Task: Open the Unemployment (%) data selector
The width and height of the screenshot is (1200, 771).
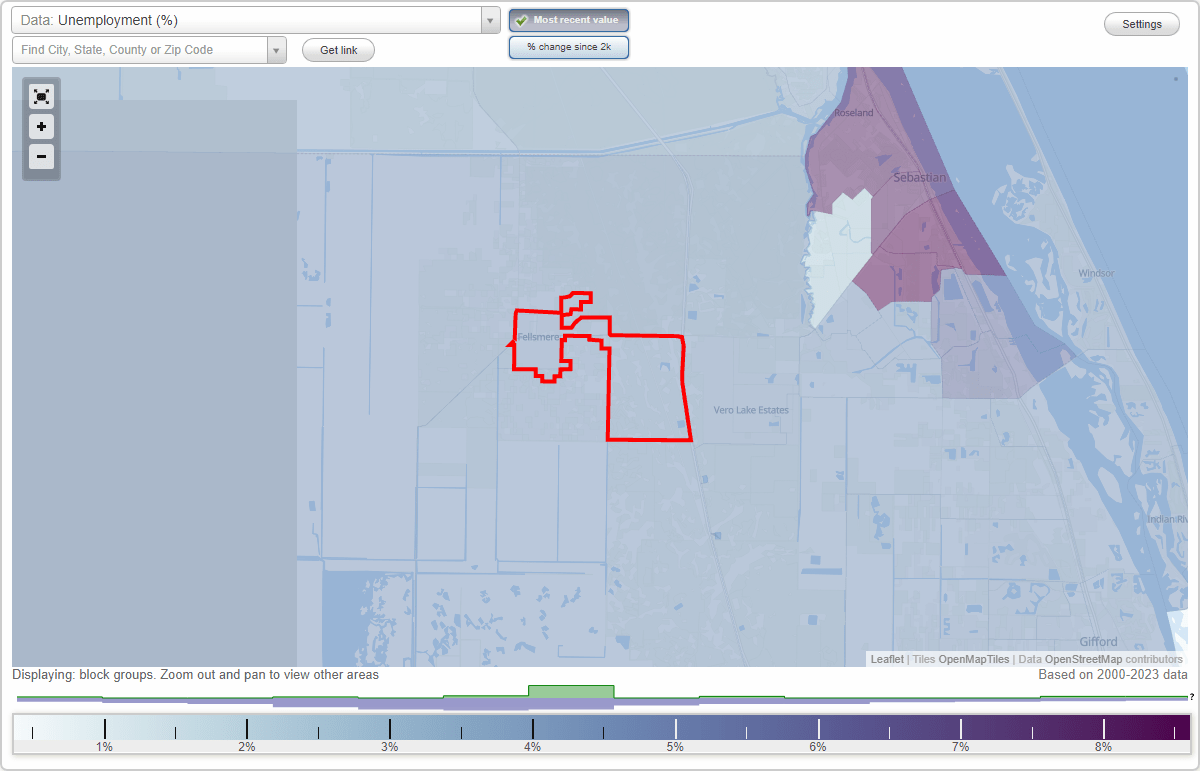Action: tap(250, 20)
